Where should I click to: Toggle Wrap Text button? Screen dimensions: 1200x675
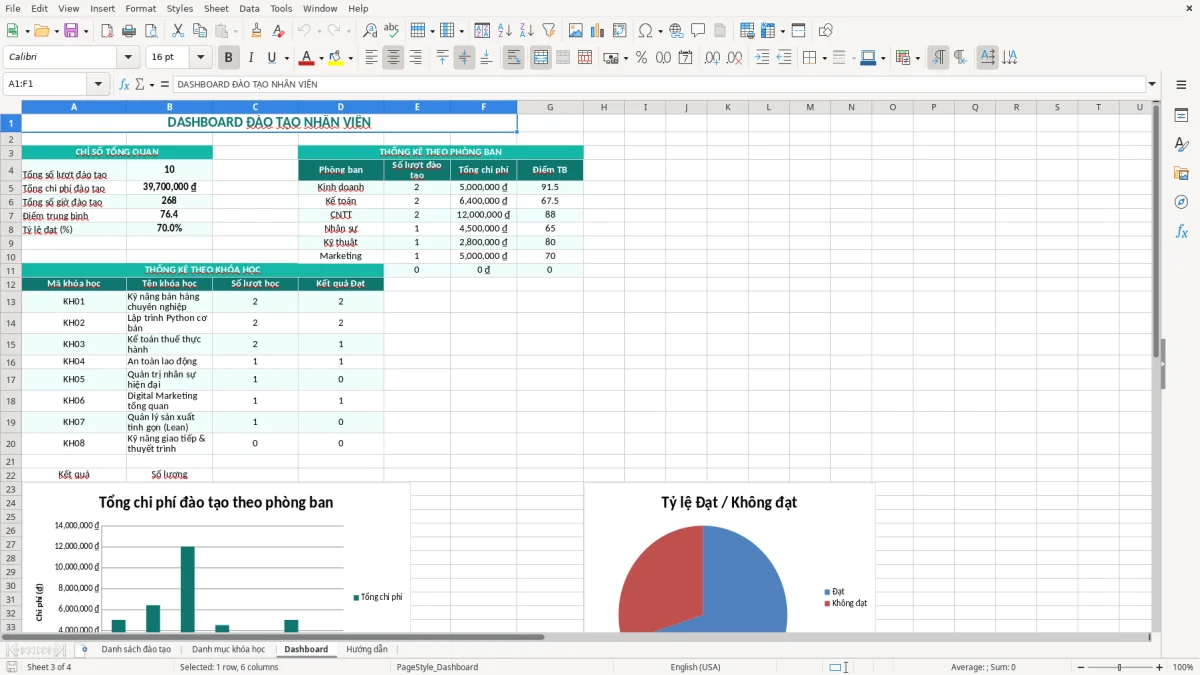point(514,58)
